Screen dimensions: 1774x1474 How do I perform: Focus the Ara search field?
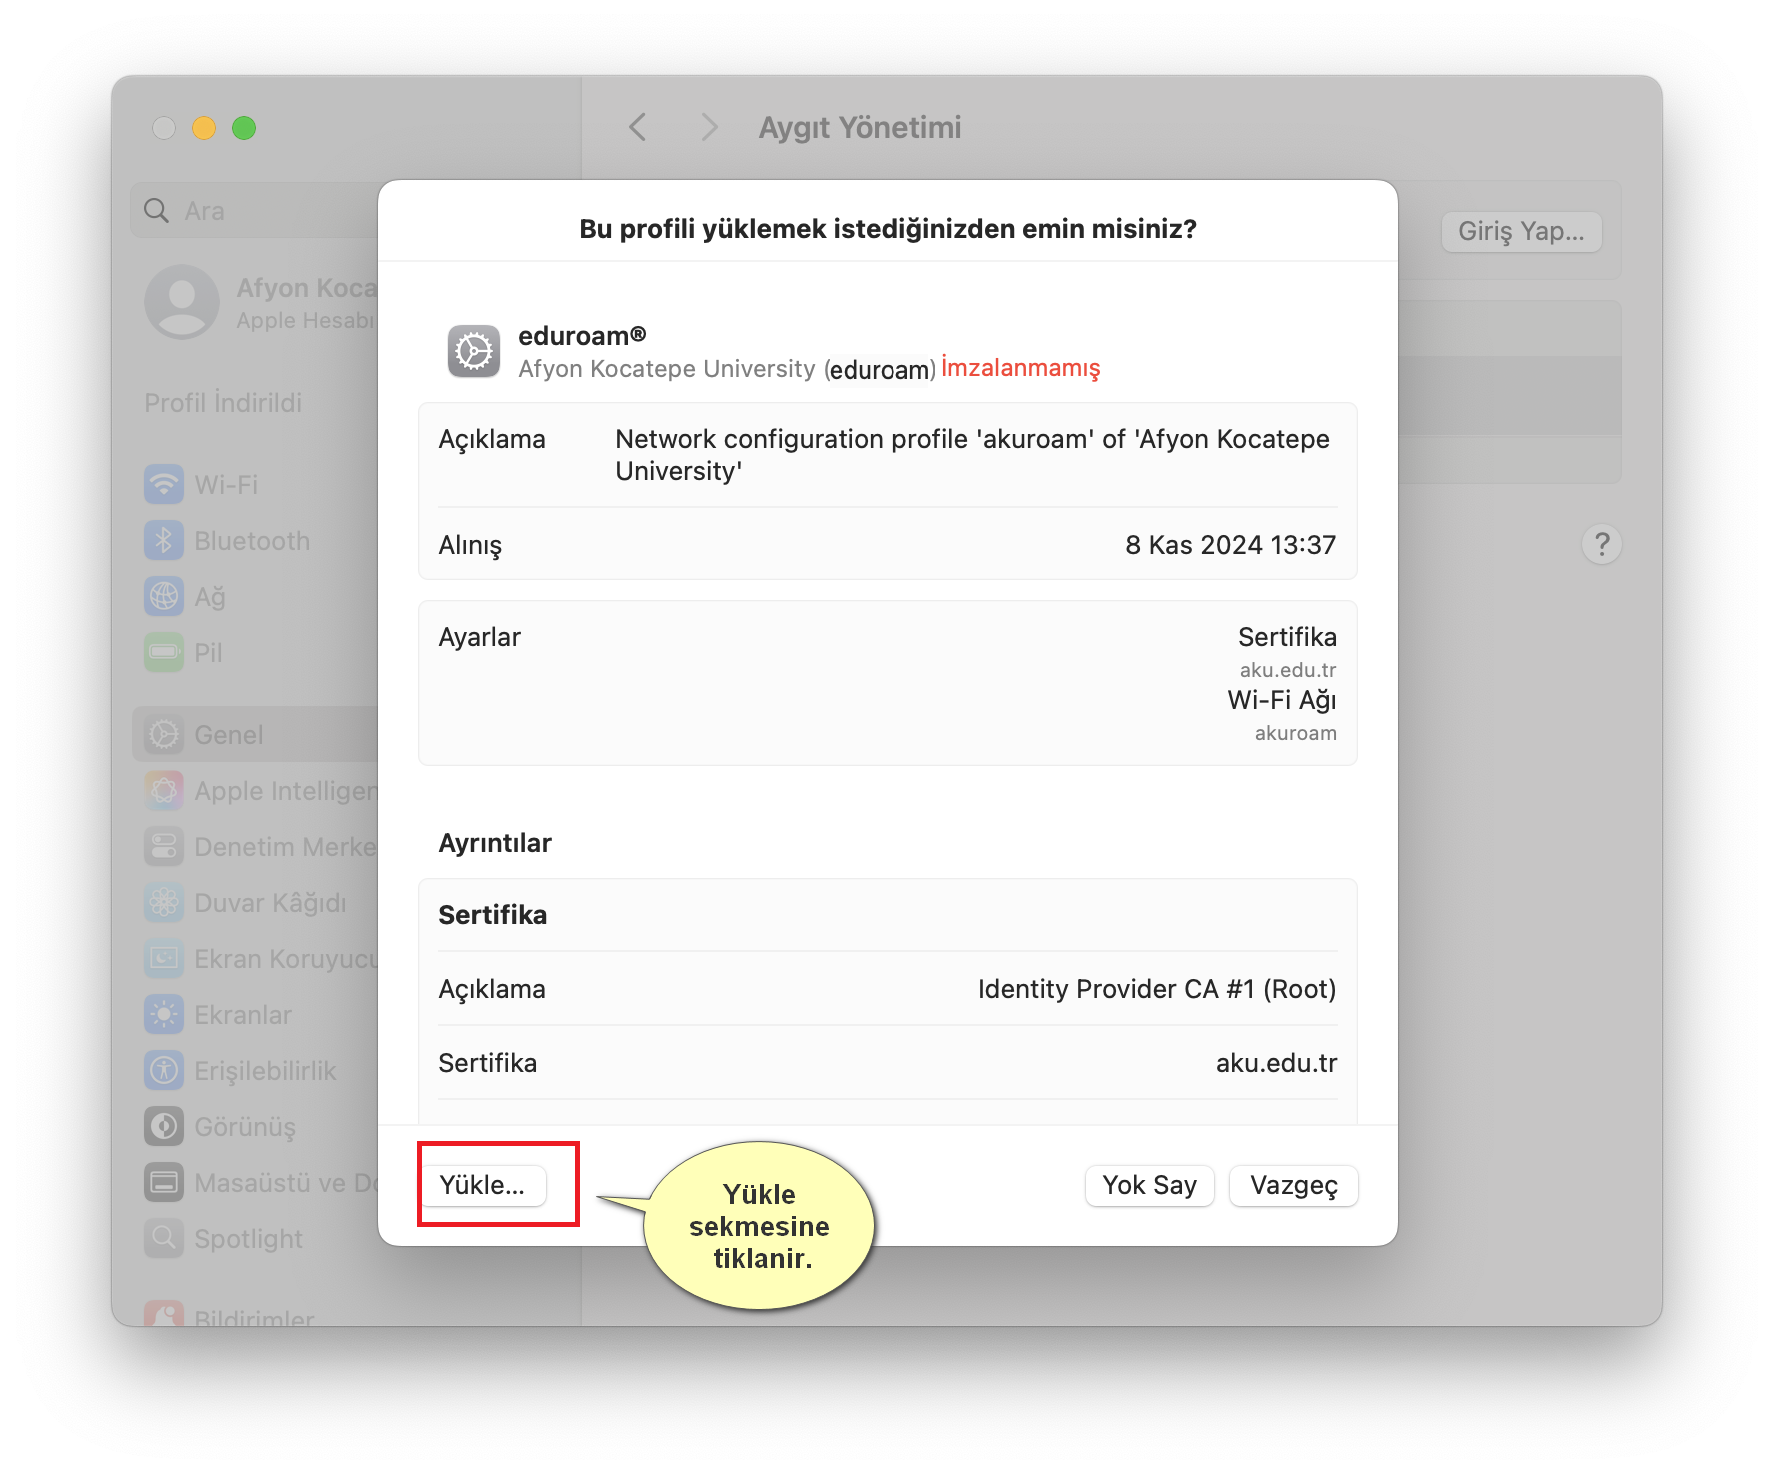255,210
